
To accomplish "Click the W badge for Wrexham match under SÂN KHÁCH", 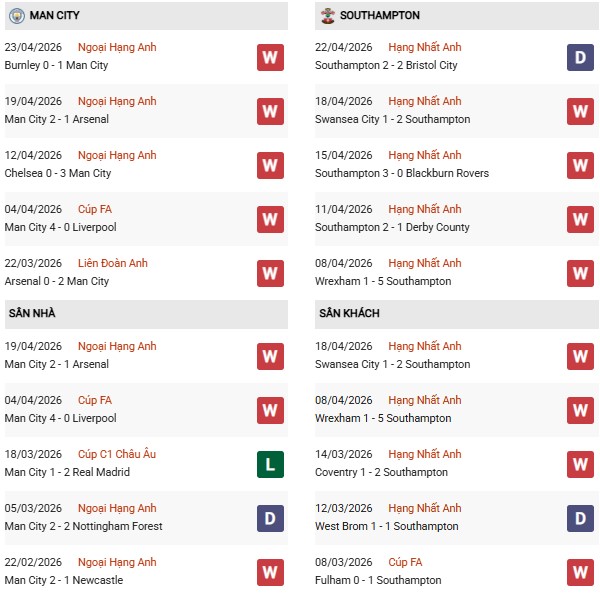I will (x=580, y=410).
